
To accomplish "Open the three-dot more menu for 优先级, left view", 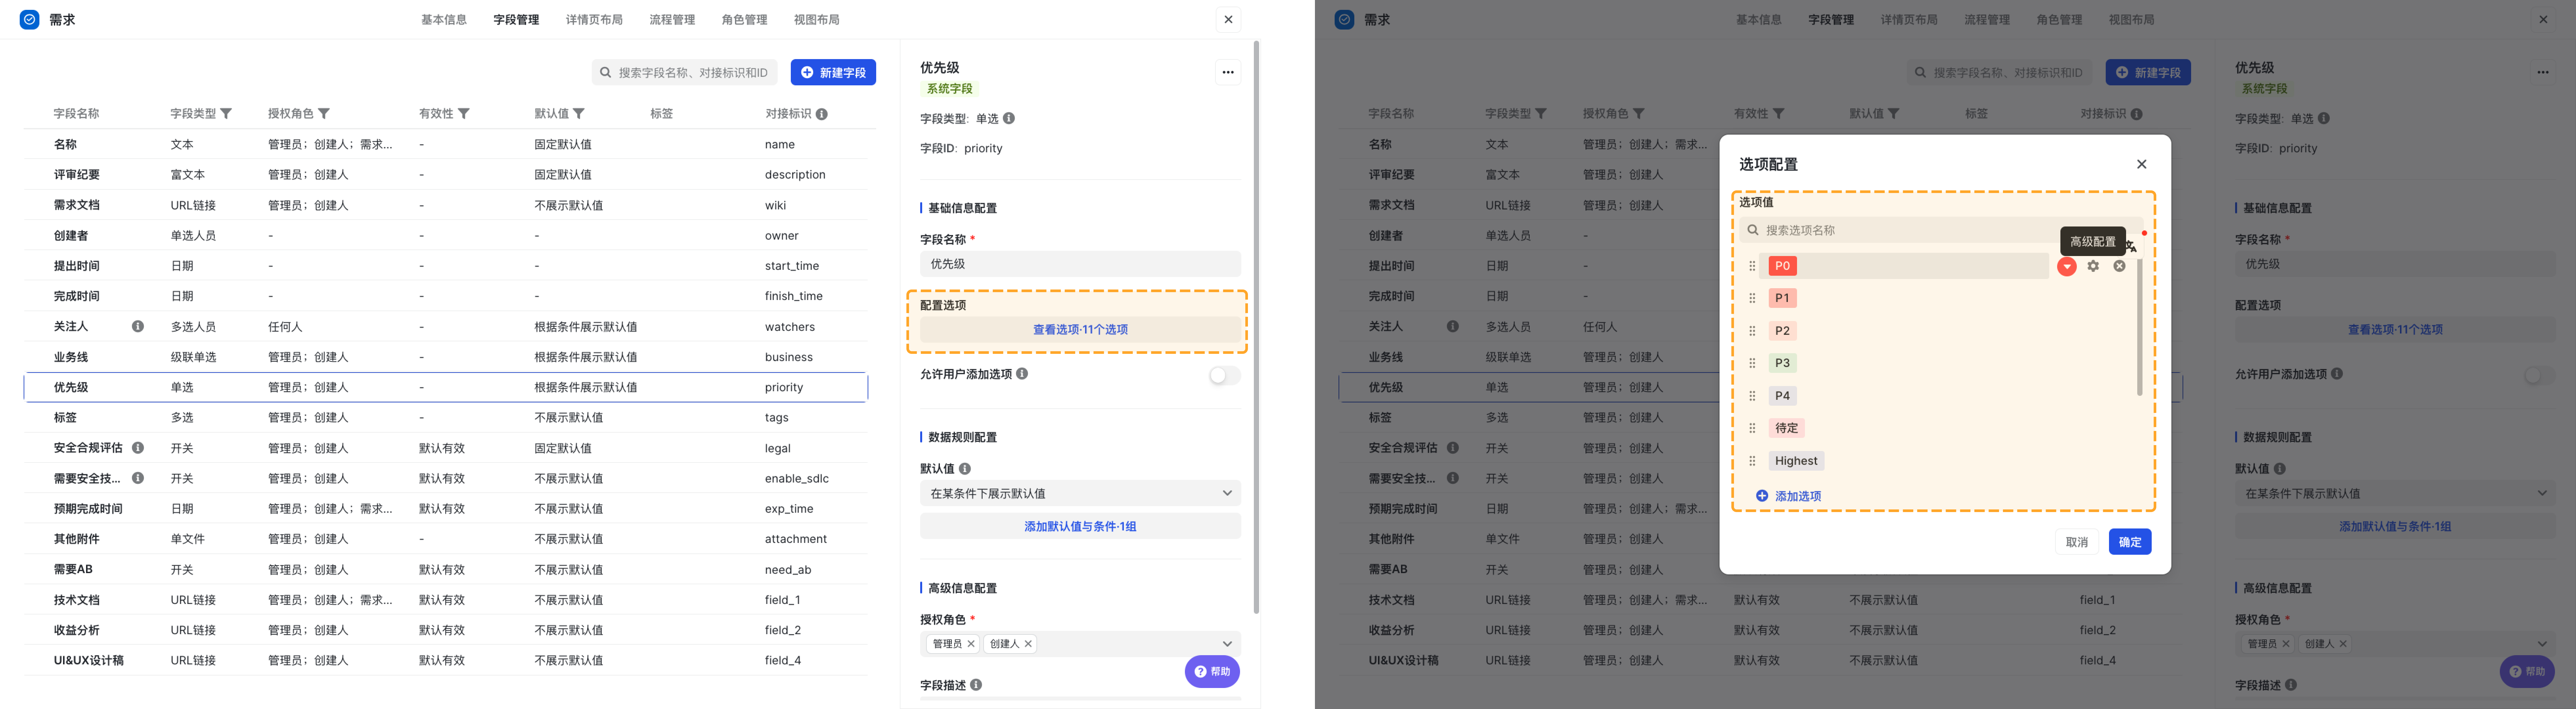I will 1228,72.
